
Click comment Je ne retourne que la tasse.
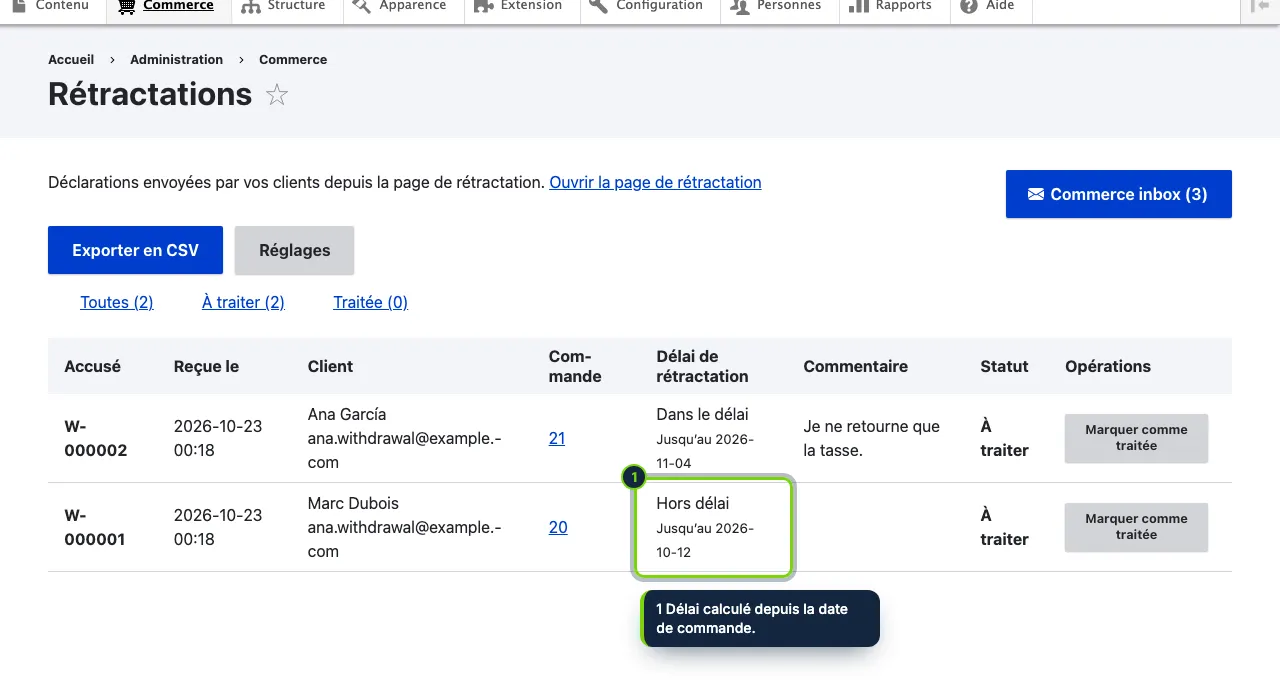[871, 438]
